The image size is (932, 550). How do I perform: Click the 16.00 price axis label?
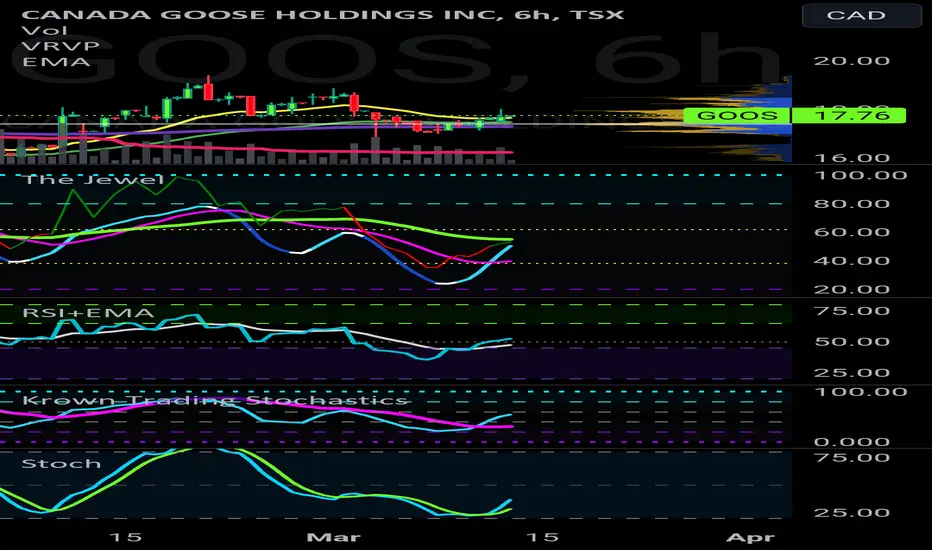[x=852, y=158]
